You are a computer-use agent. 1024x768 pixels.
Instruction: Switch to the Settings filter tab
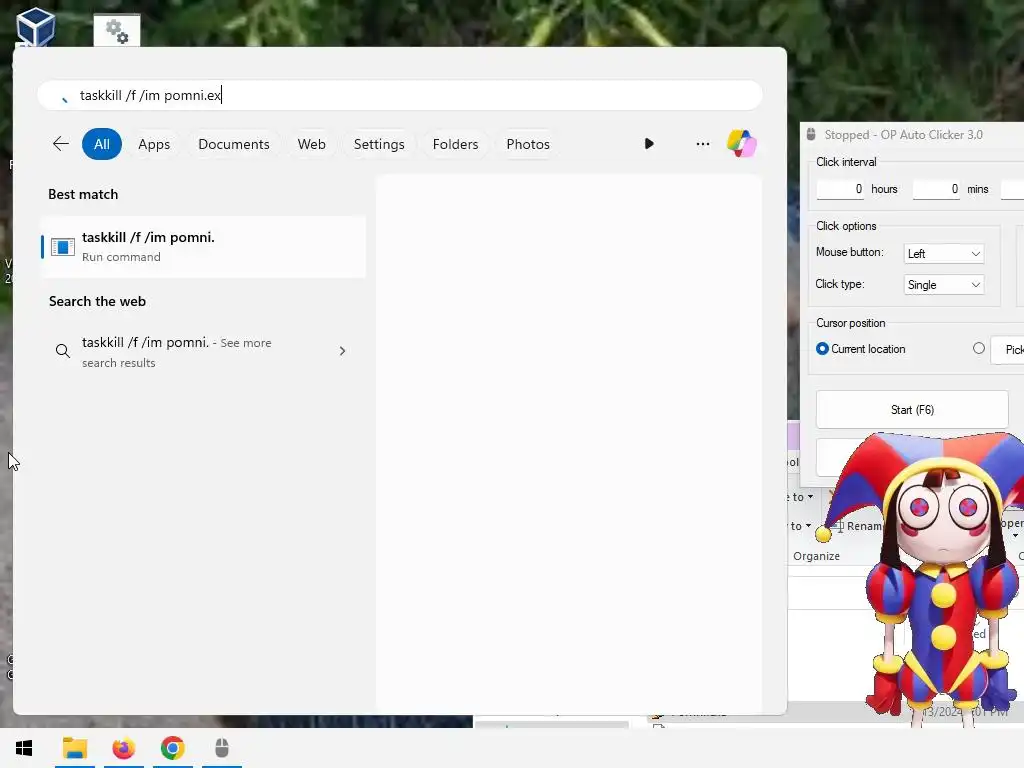(x=379, y=144)
